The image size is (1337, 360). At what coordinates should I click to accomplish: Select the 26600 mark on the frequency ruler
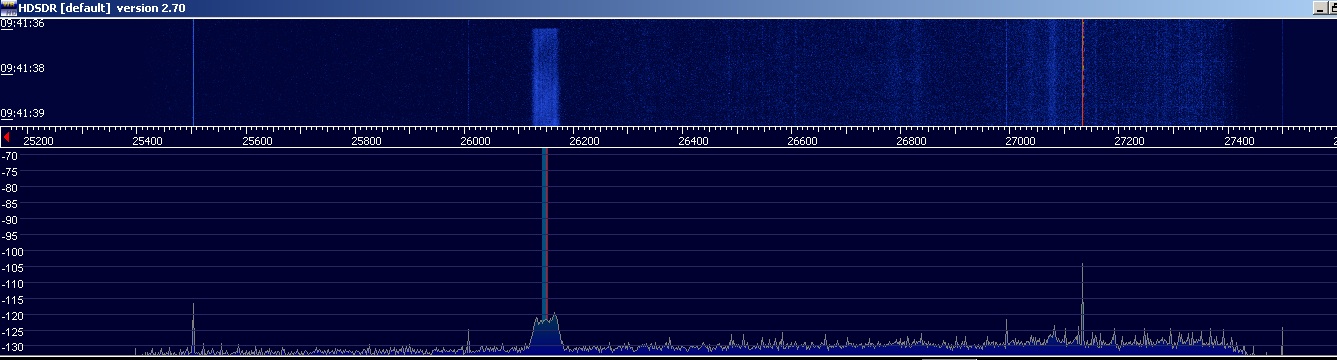tap(803, 141)
